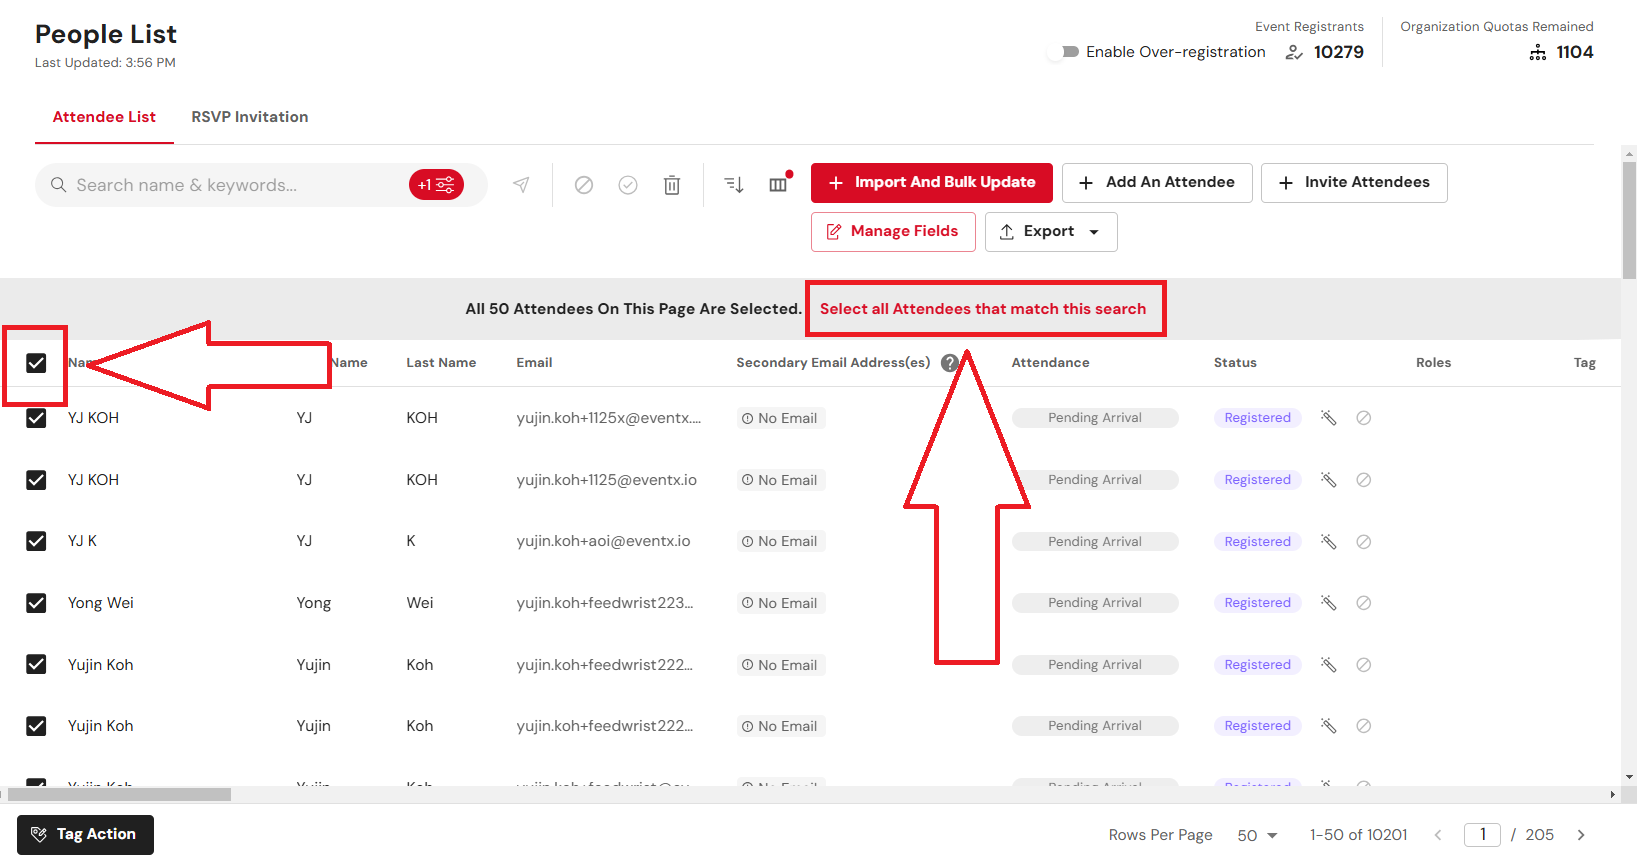Click the horizontal scrollbar thumb
Image resolution: width=1637 pixels, height=859 pixels.
pyautogui.click(x=120, y=795)
